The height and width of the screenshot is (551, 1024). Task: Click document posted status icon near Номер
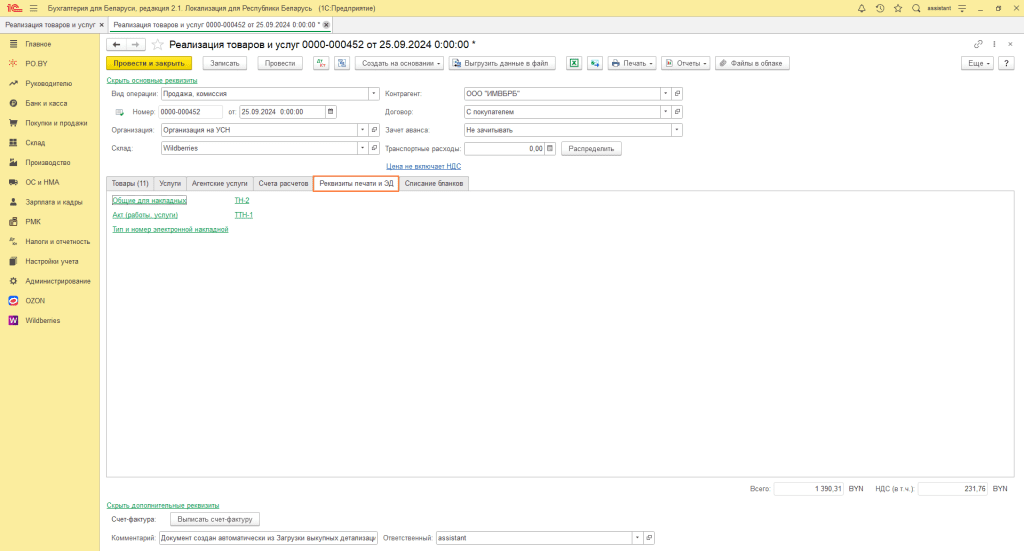point(120,112)
